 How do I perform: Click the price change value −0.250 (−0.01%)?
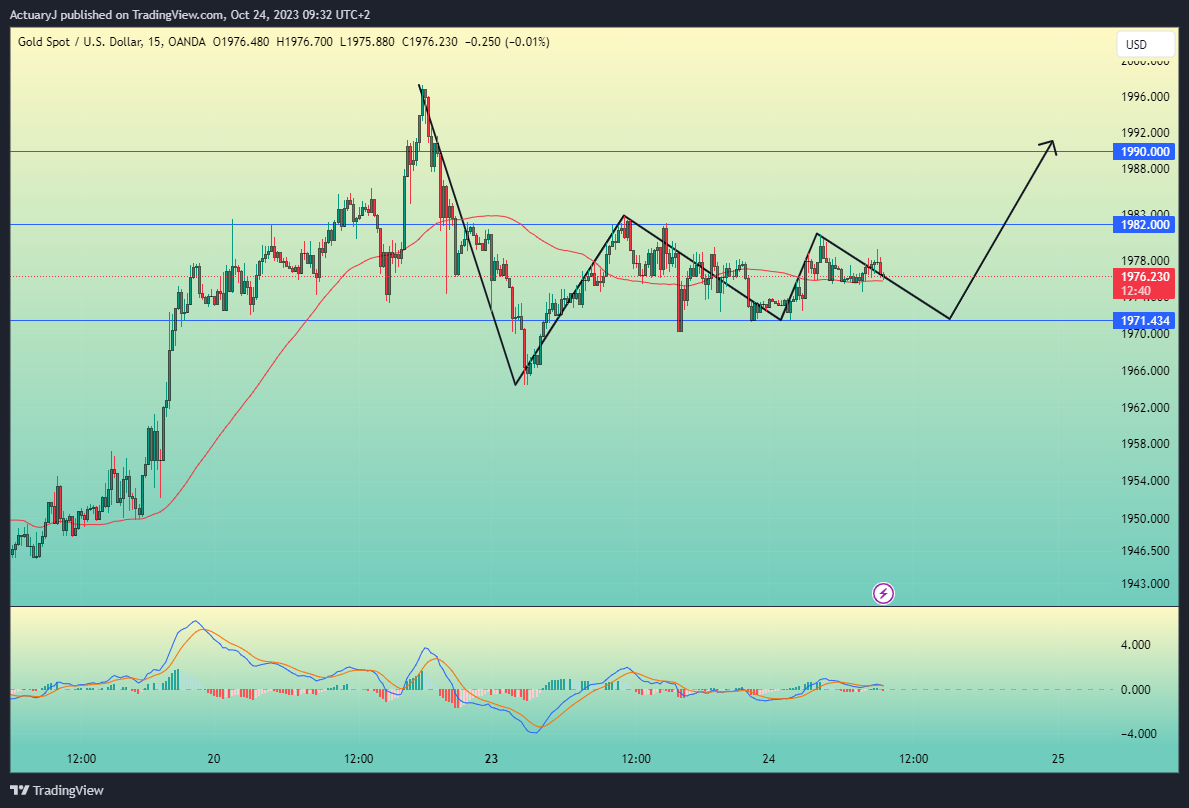[507, 42]
